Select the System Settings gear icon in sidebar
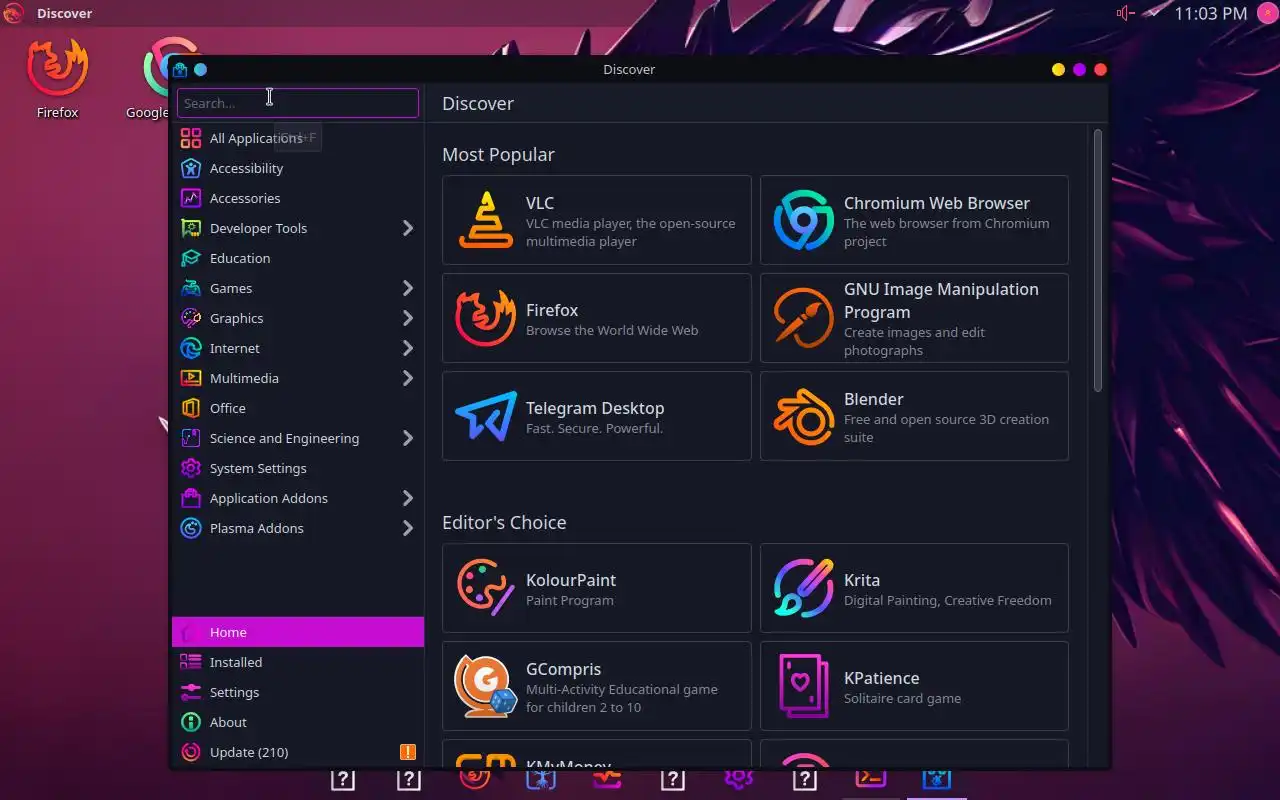Viewport: 1280px width, 800px height. tap(190, 468)
